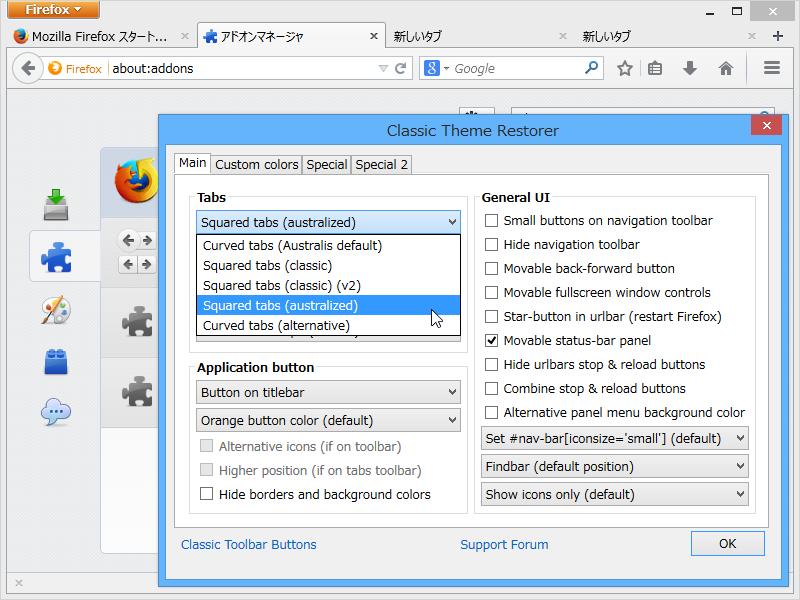Viewport: 800px width, 600px height.
Task: Select the first gray puzzle addon icon
Action: (x=137, y=321)
